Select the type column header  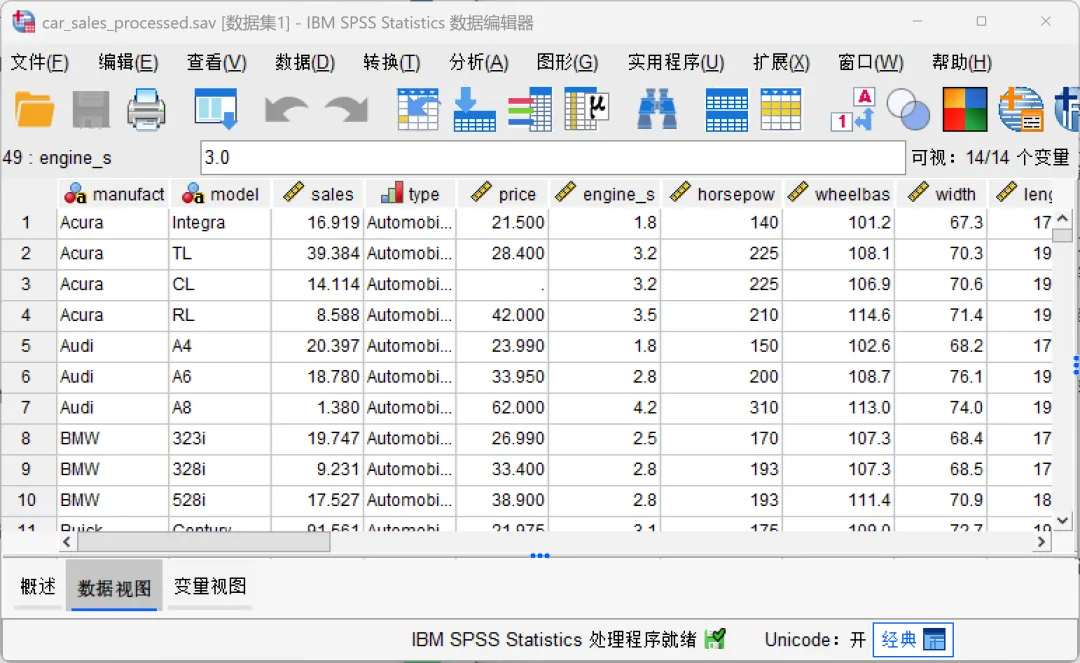click(x=410, y=194)
